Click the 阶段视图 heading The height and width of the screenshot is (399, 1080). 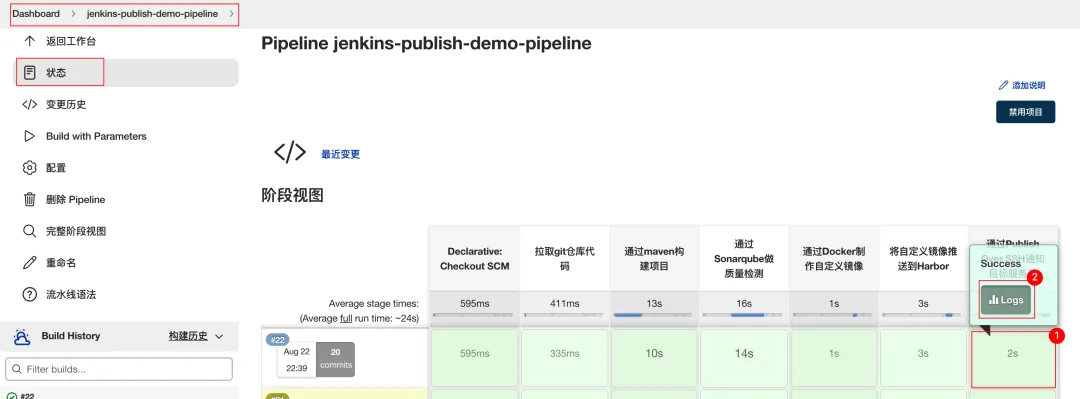pos(292,196)
